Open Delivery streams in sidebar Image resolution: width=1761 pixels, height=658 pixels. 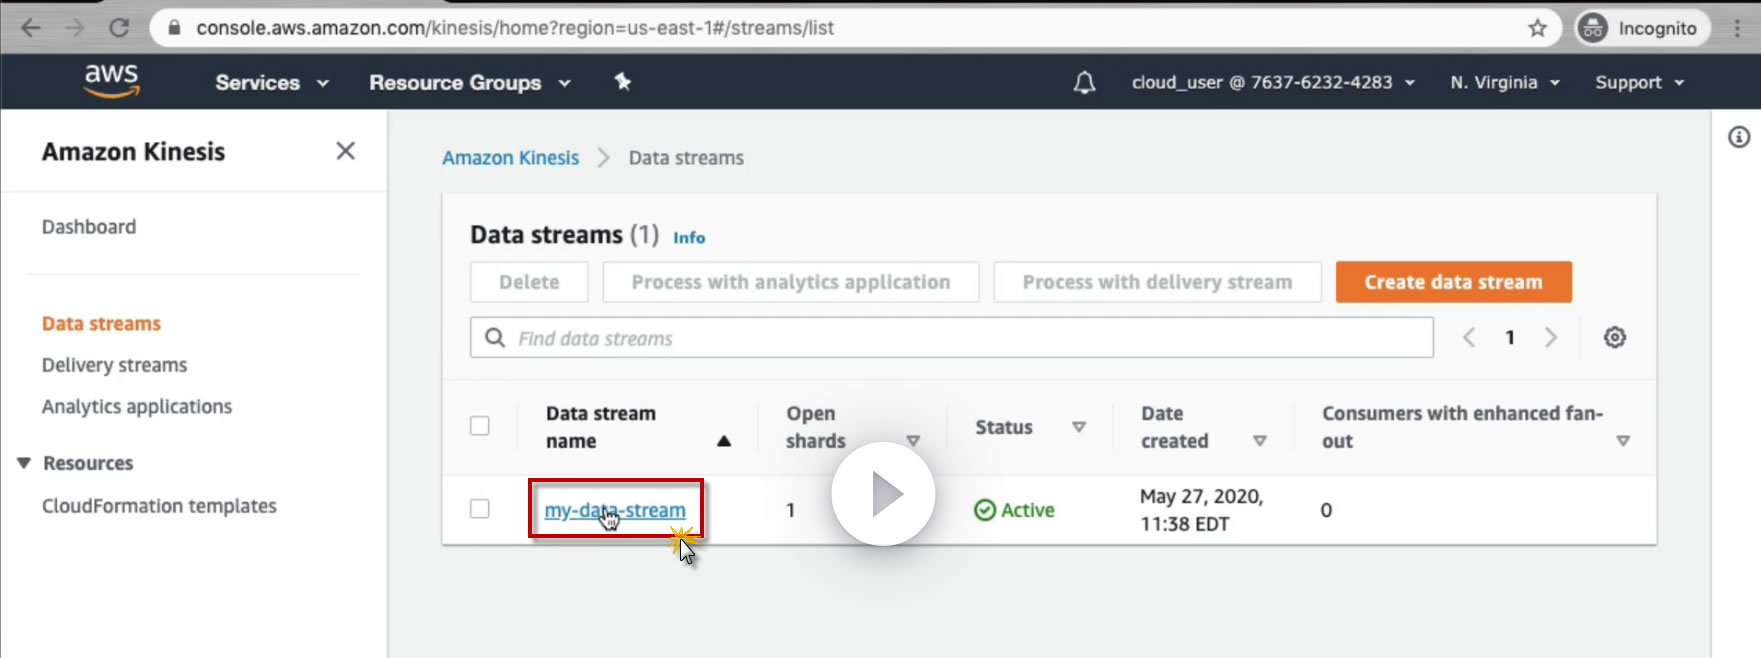[x=114, y=365]
